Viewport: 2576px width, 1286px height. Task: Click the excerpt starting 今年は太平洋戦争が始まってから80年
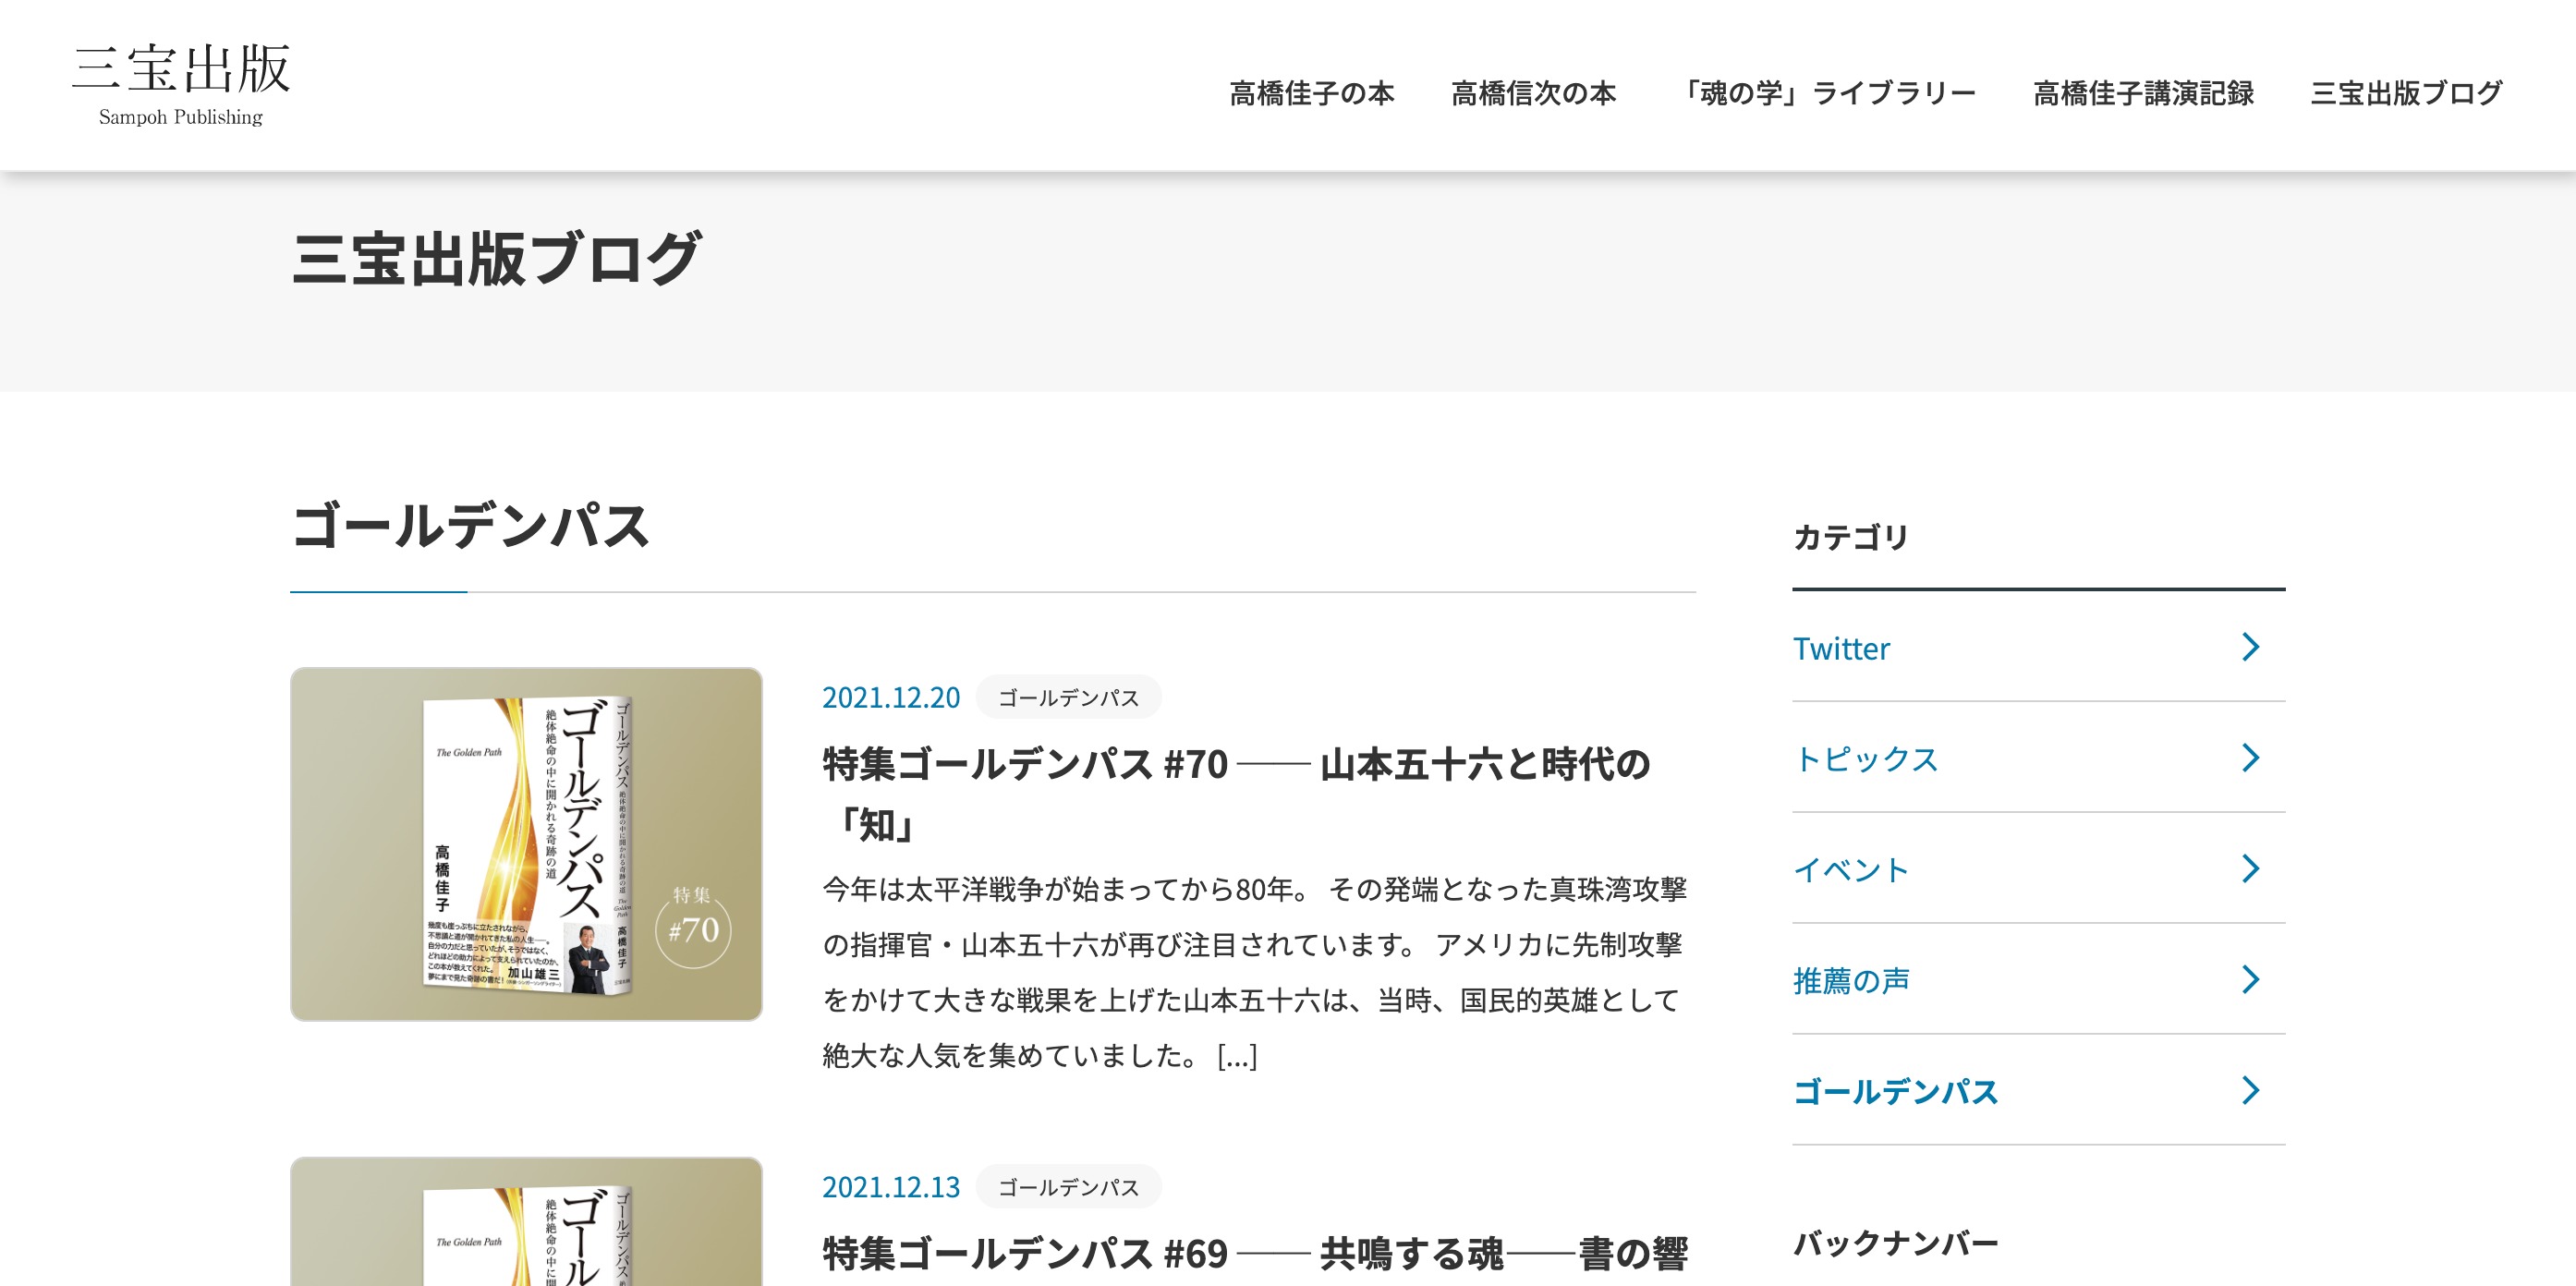[1254, 972]
